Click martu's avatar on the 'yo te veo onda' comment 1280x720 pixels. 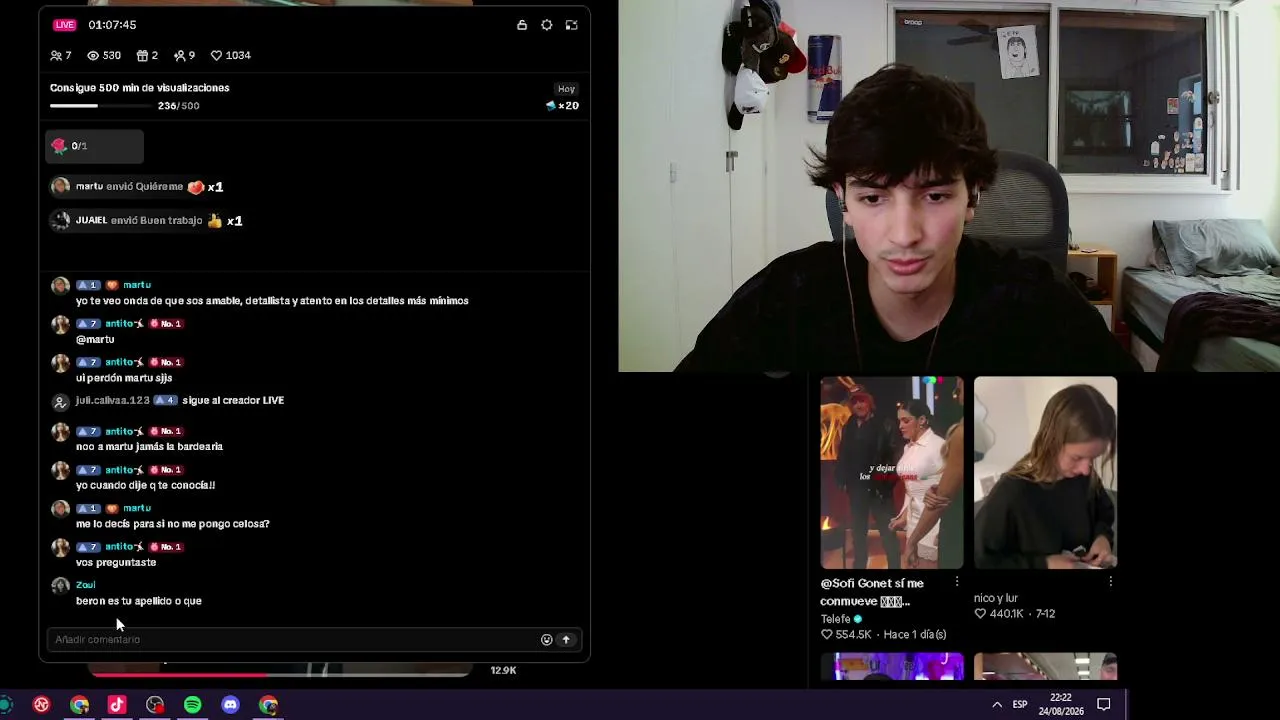coord(60,286)
